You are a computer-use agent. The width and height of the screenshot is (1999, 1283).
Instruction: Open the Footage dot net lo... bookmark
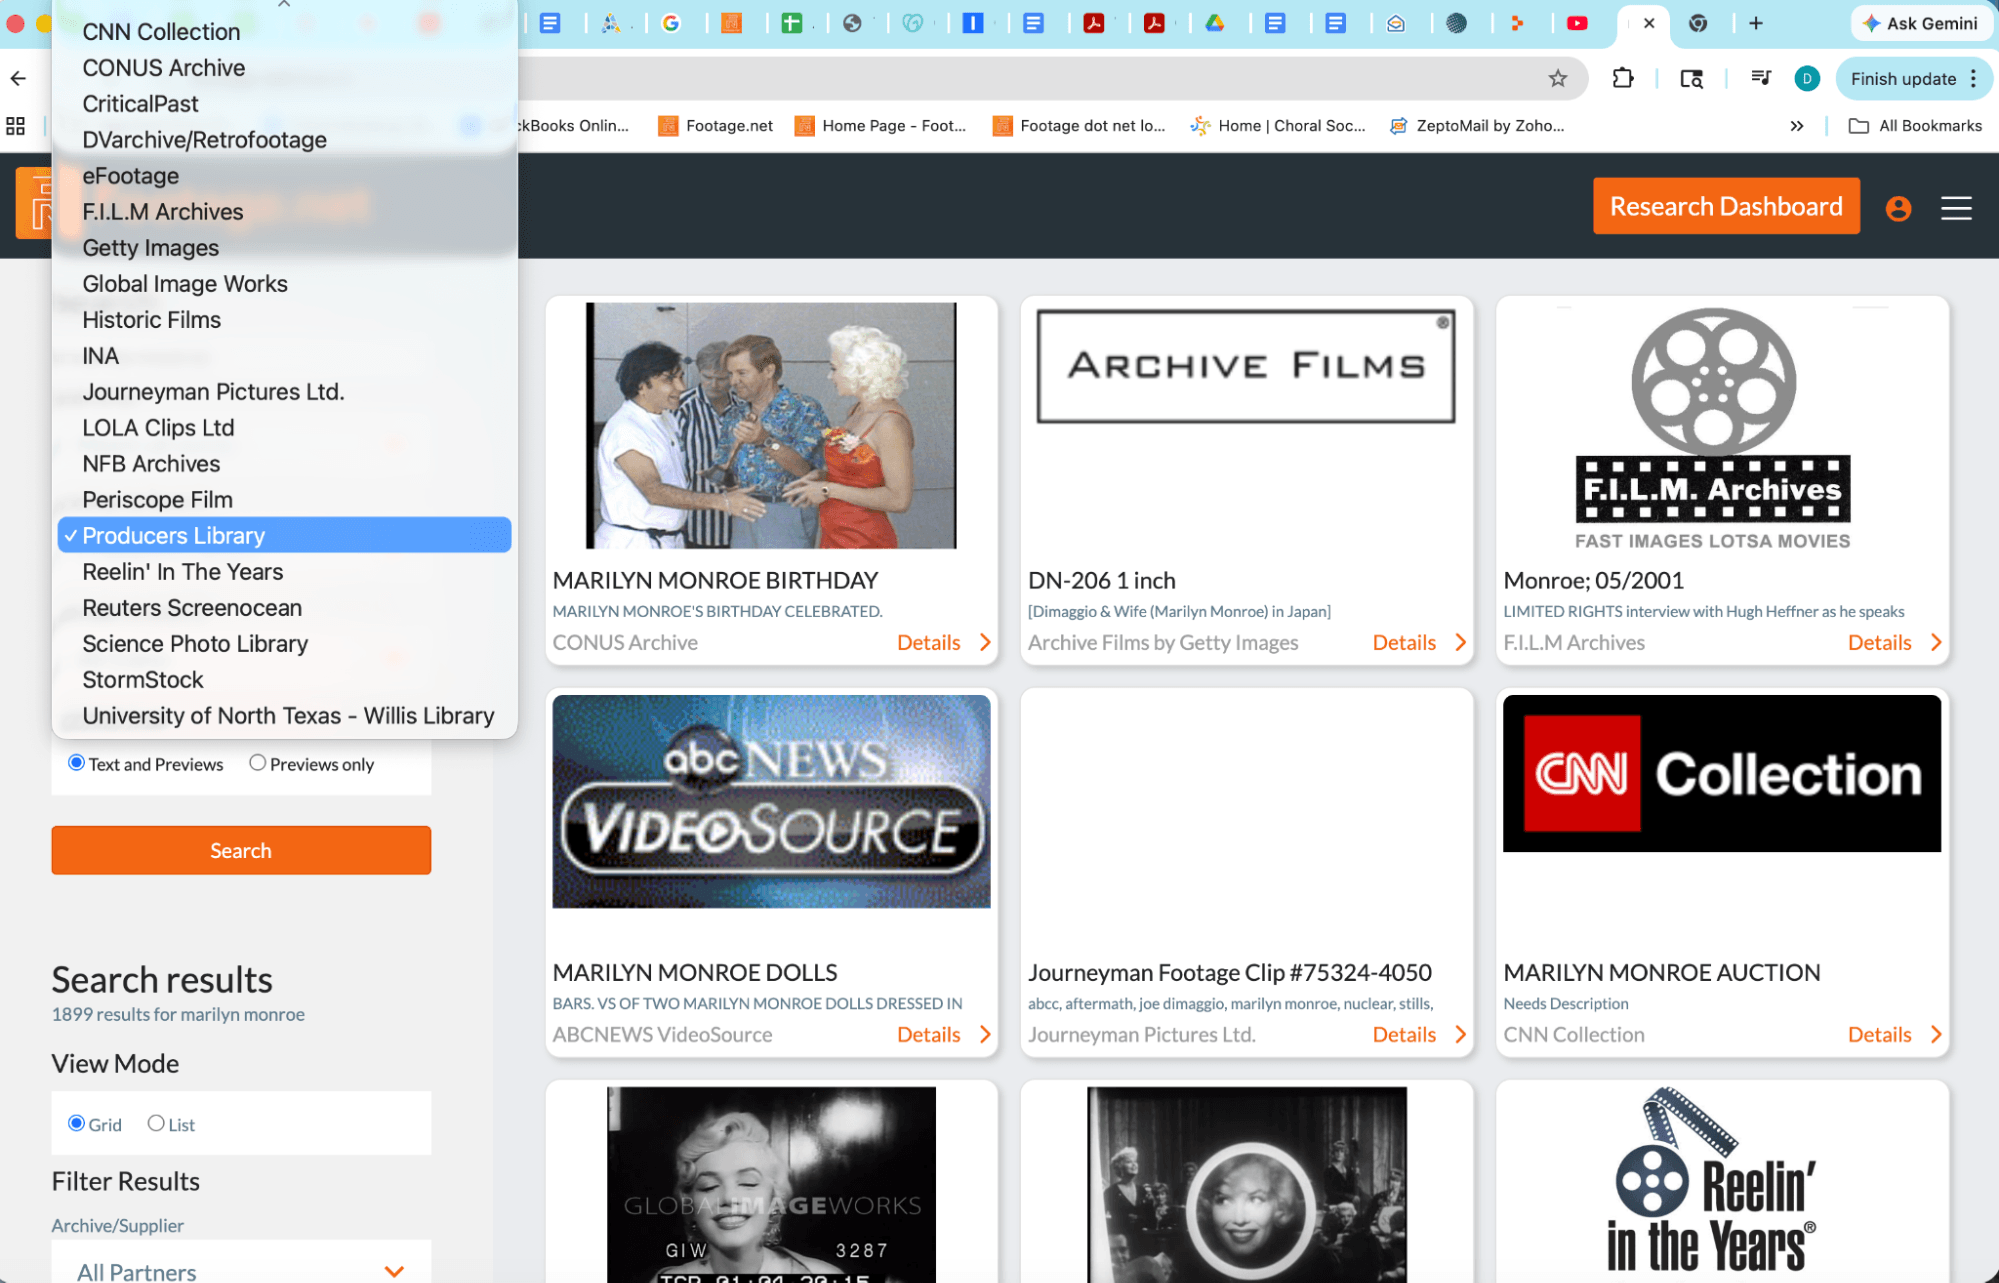tap(1079, 126)
